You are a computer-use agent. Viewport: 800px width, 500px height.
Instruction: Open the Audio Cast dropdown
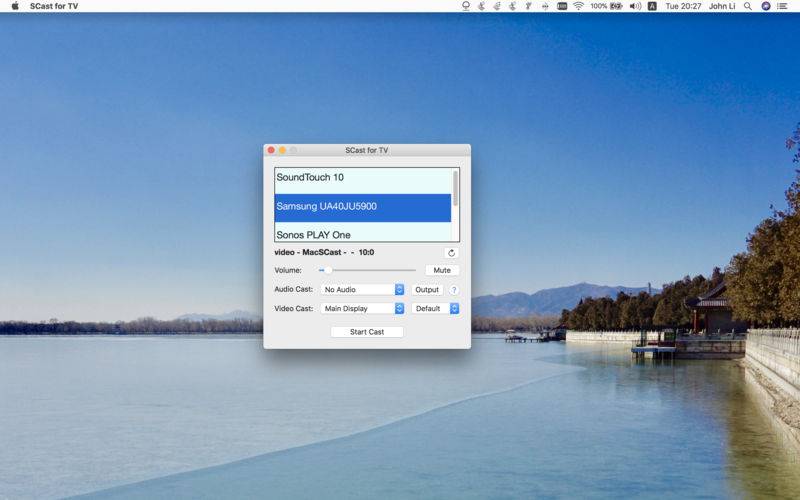click(x=362, y=289)
